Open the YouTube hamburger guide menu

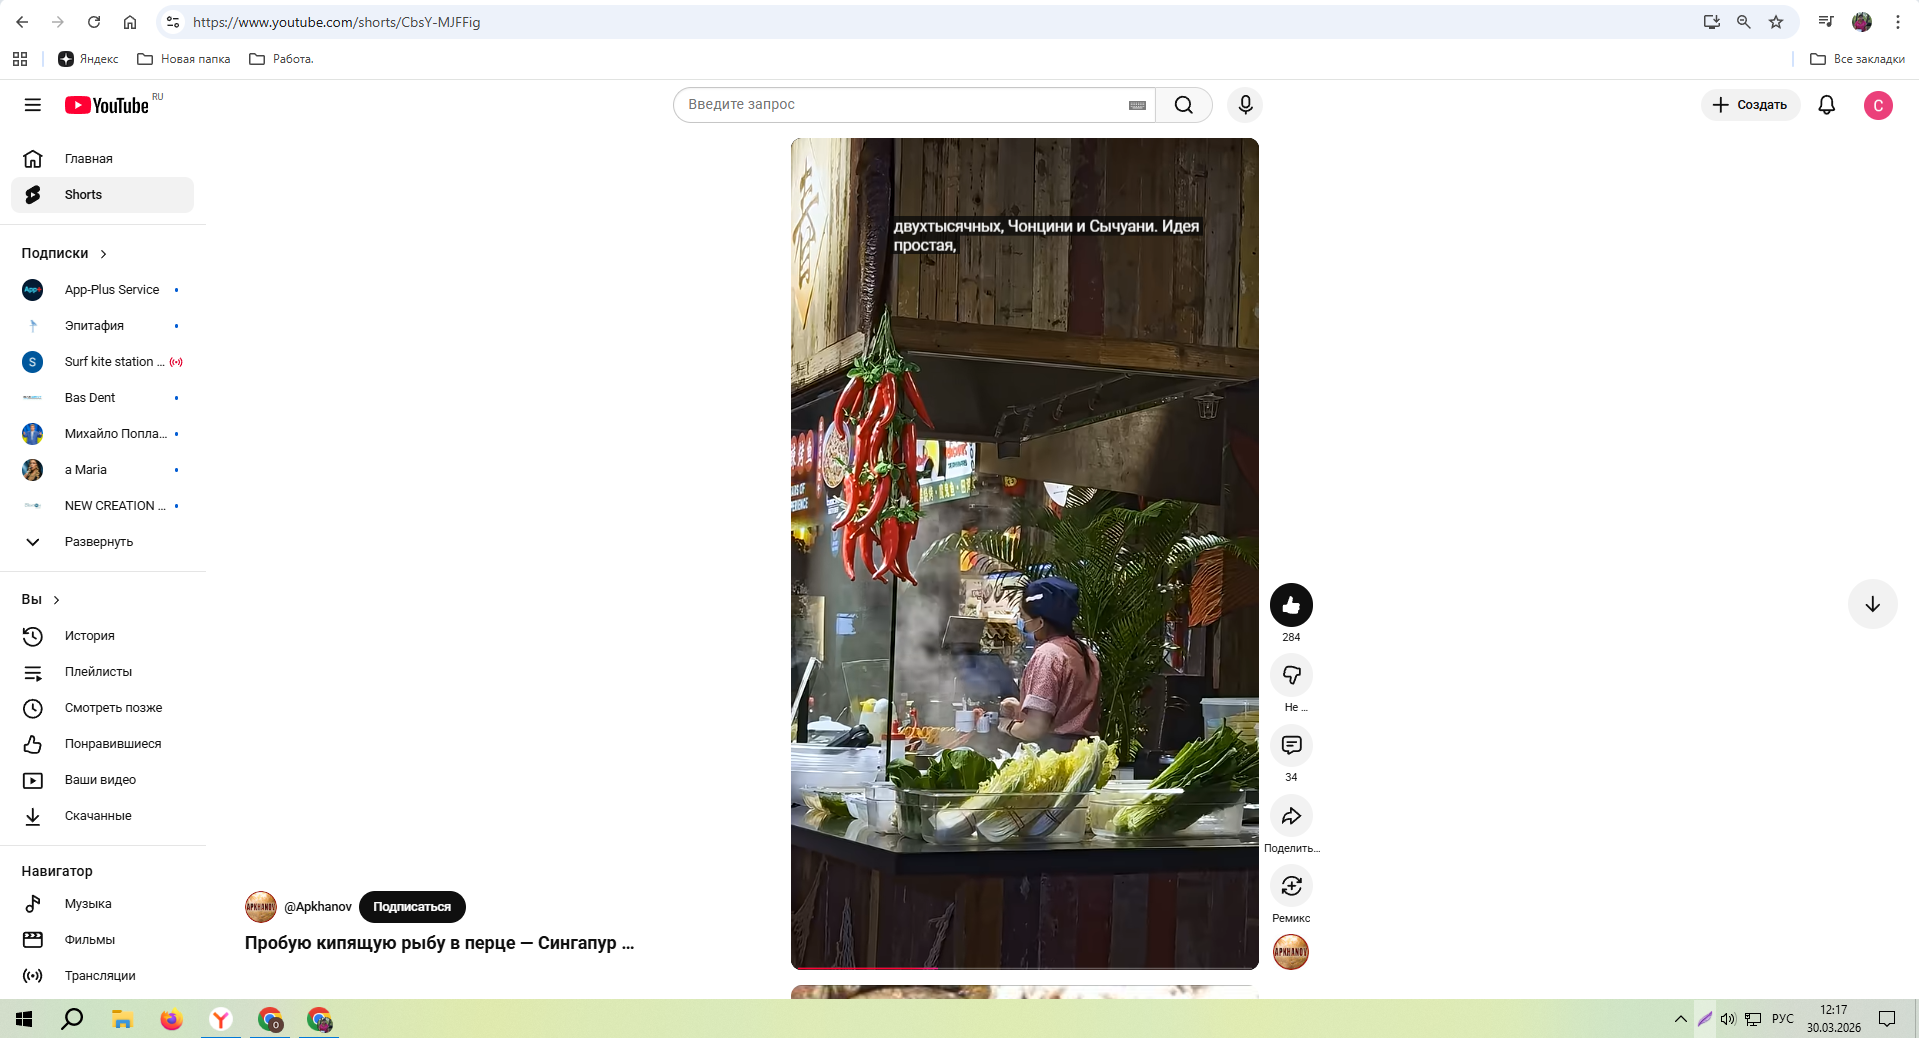click(x=33, y=105)
